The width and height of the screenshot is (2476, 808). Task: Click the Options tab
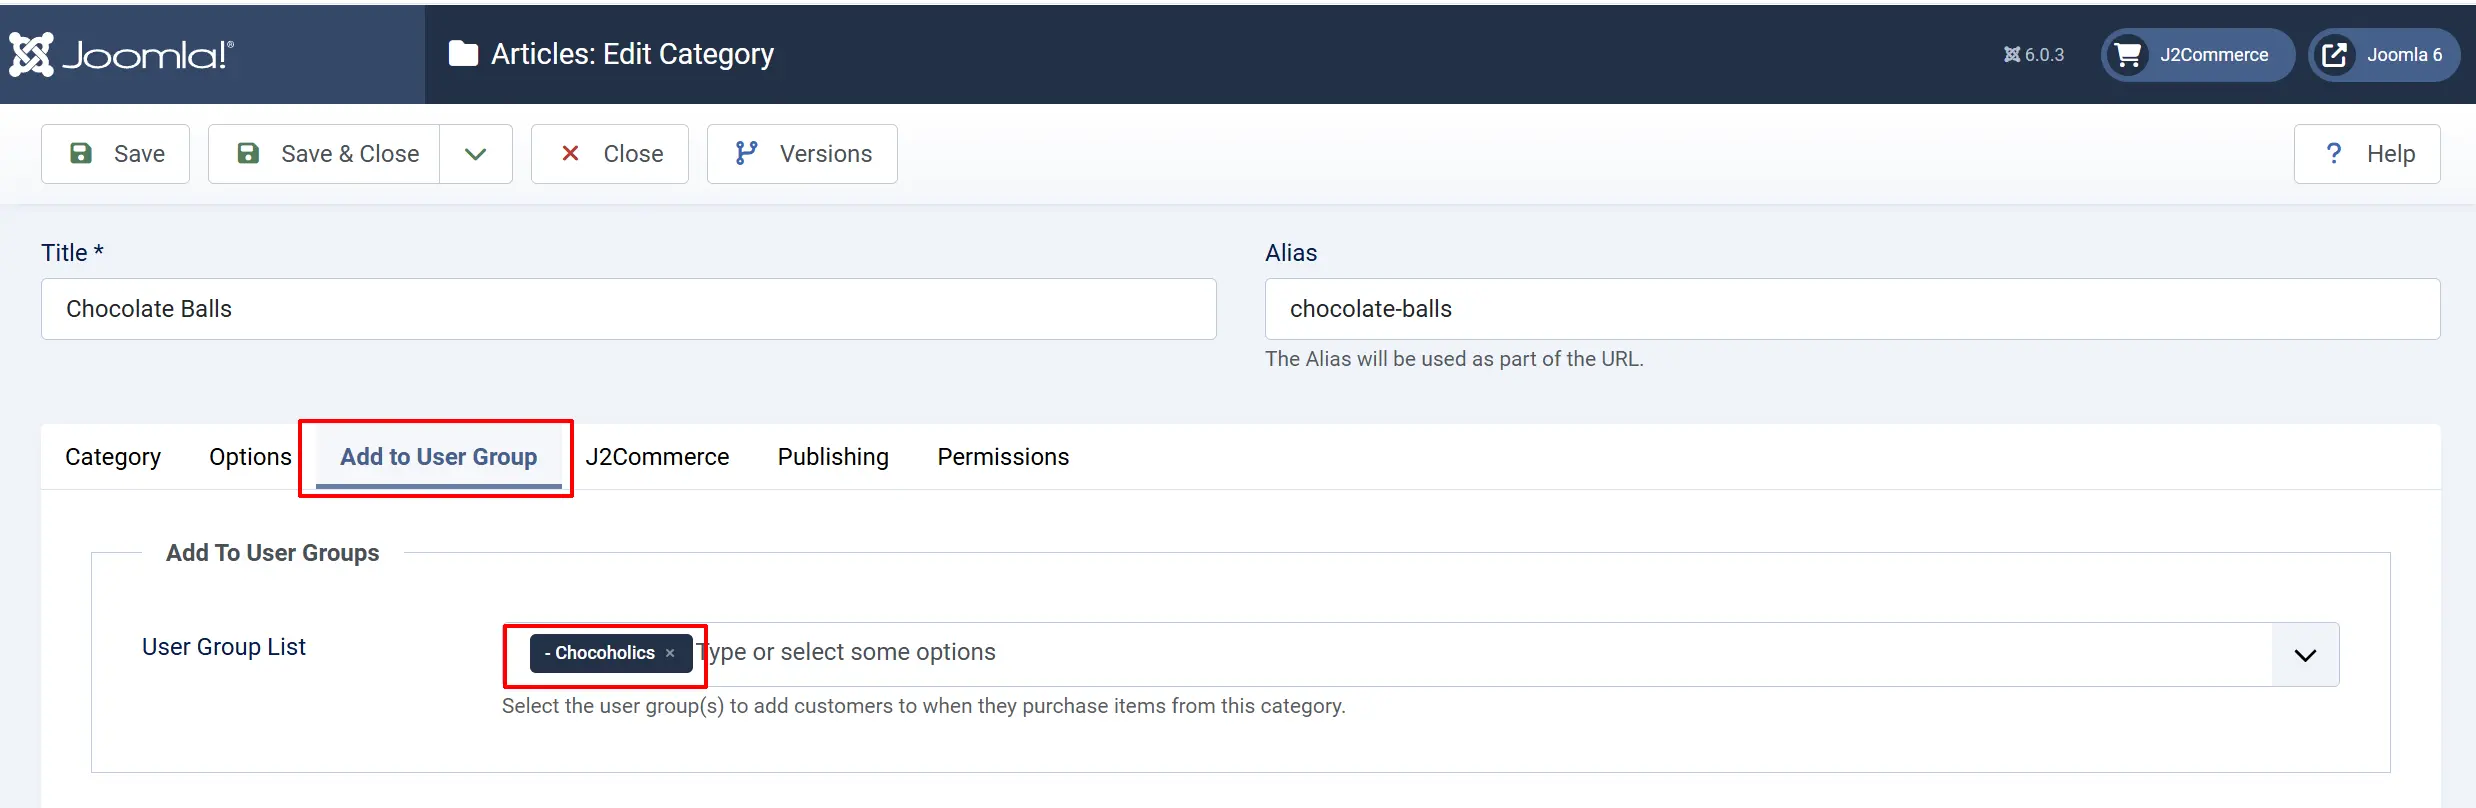coord(250,457)
